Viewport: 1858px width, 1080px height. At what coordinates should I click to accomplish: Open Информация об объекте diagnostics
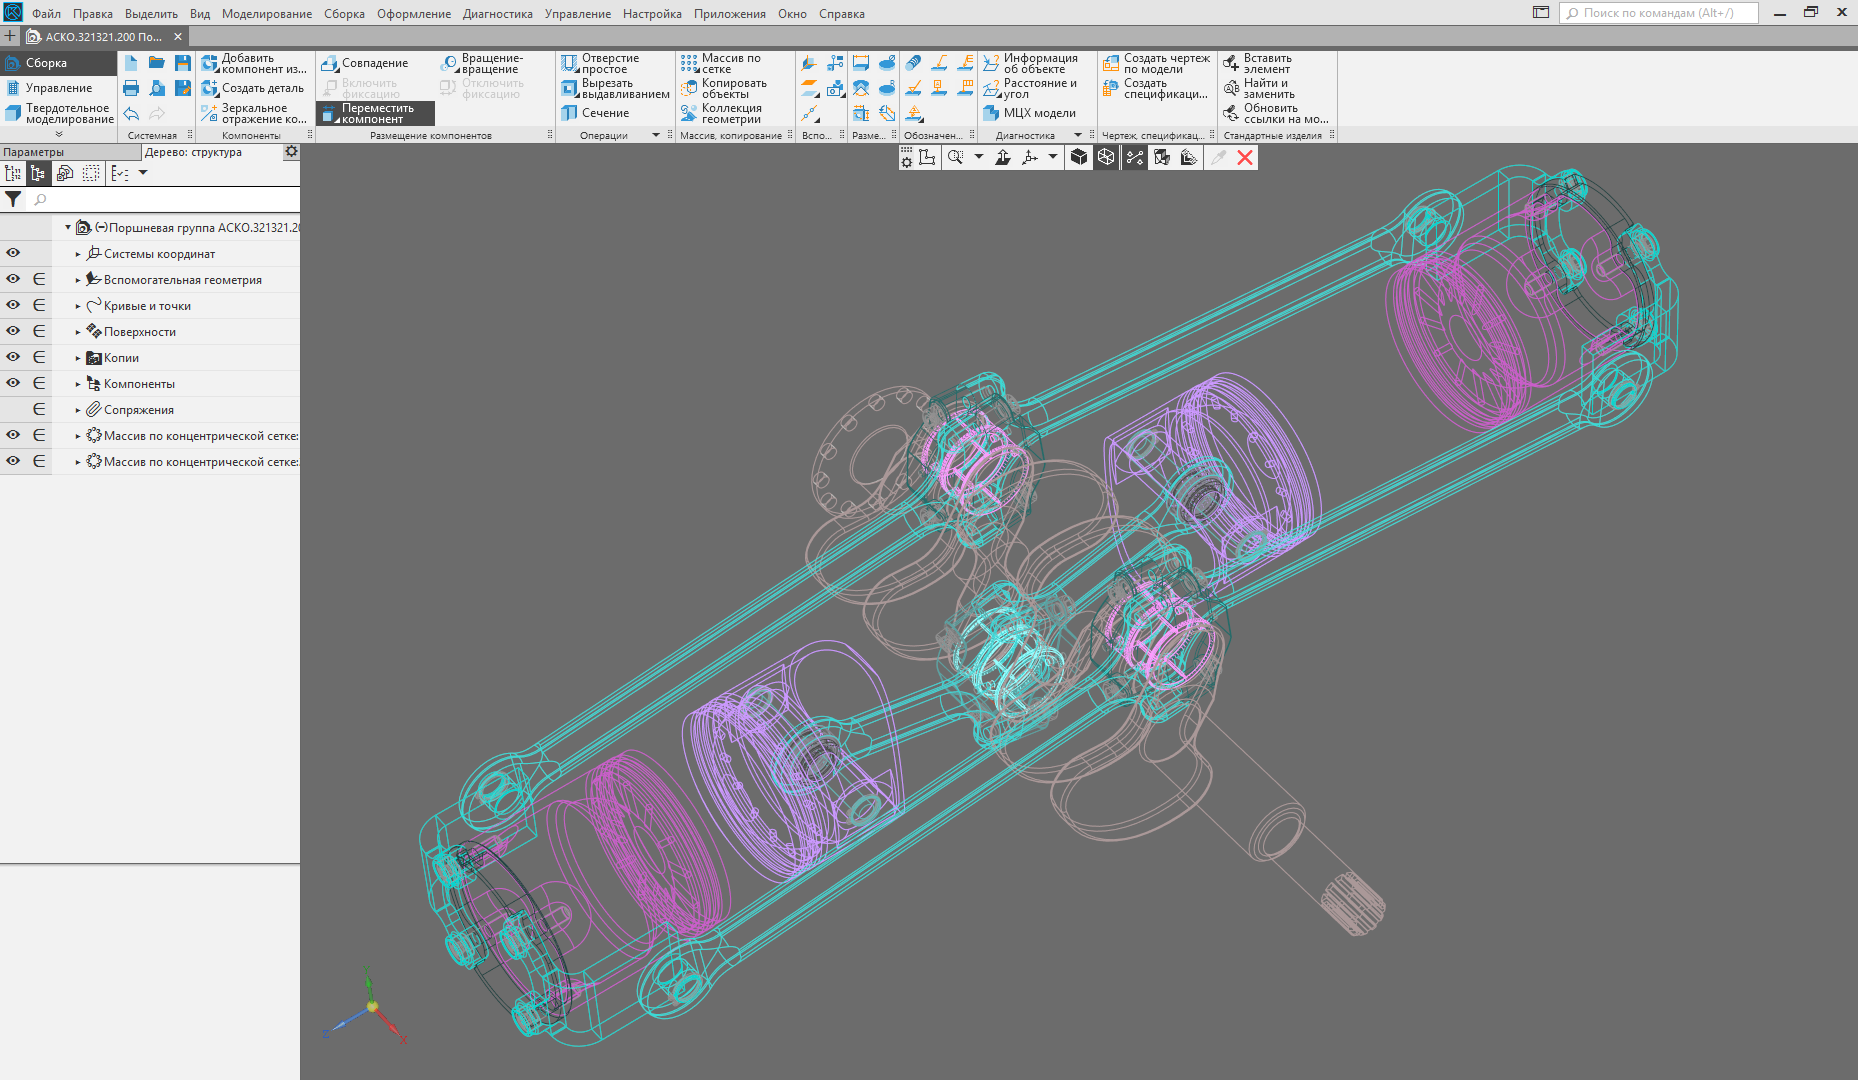click(1031, 63)
